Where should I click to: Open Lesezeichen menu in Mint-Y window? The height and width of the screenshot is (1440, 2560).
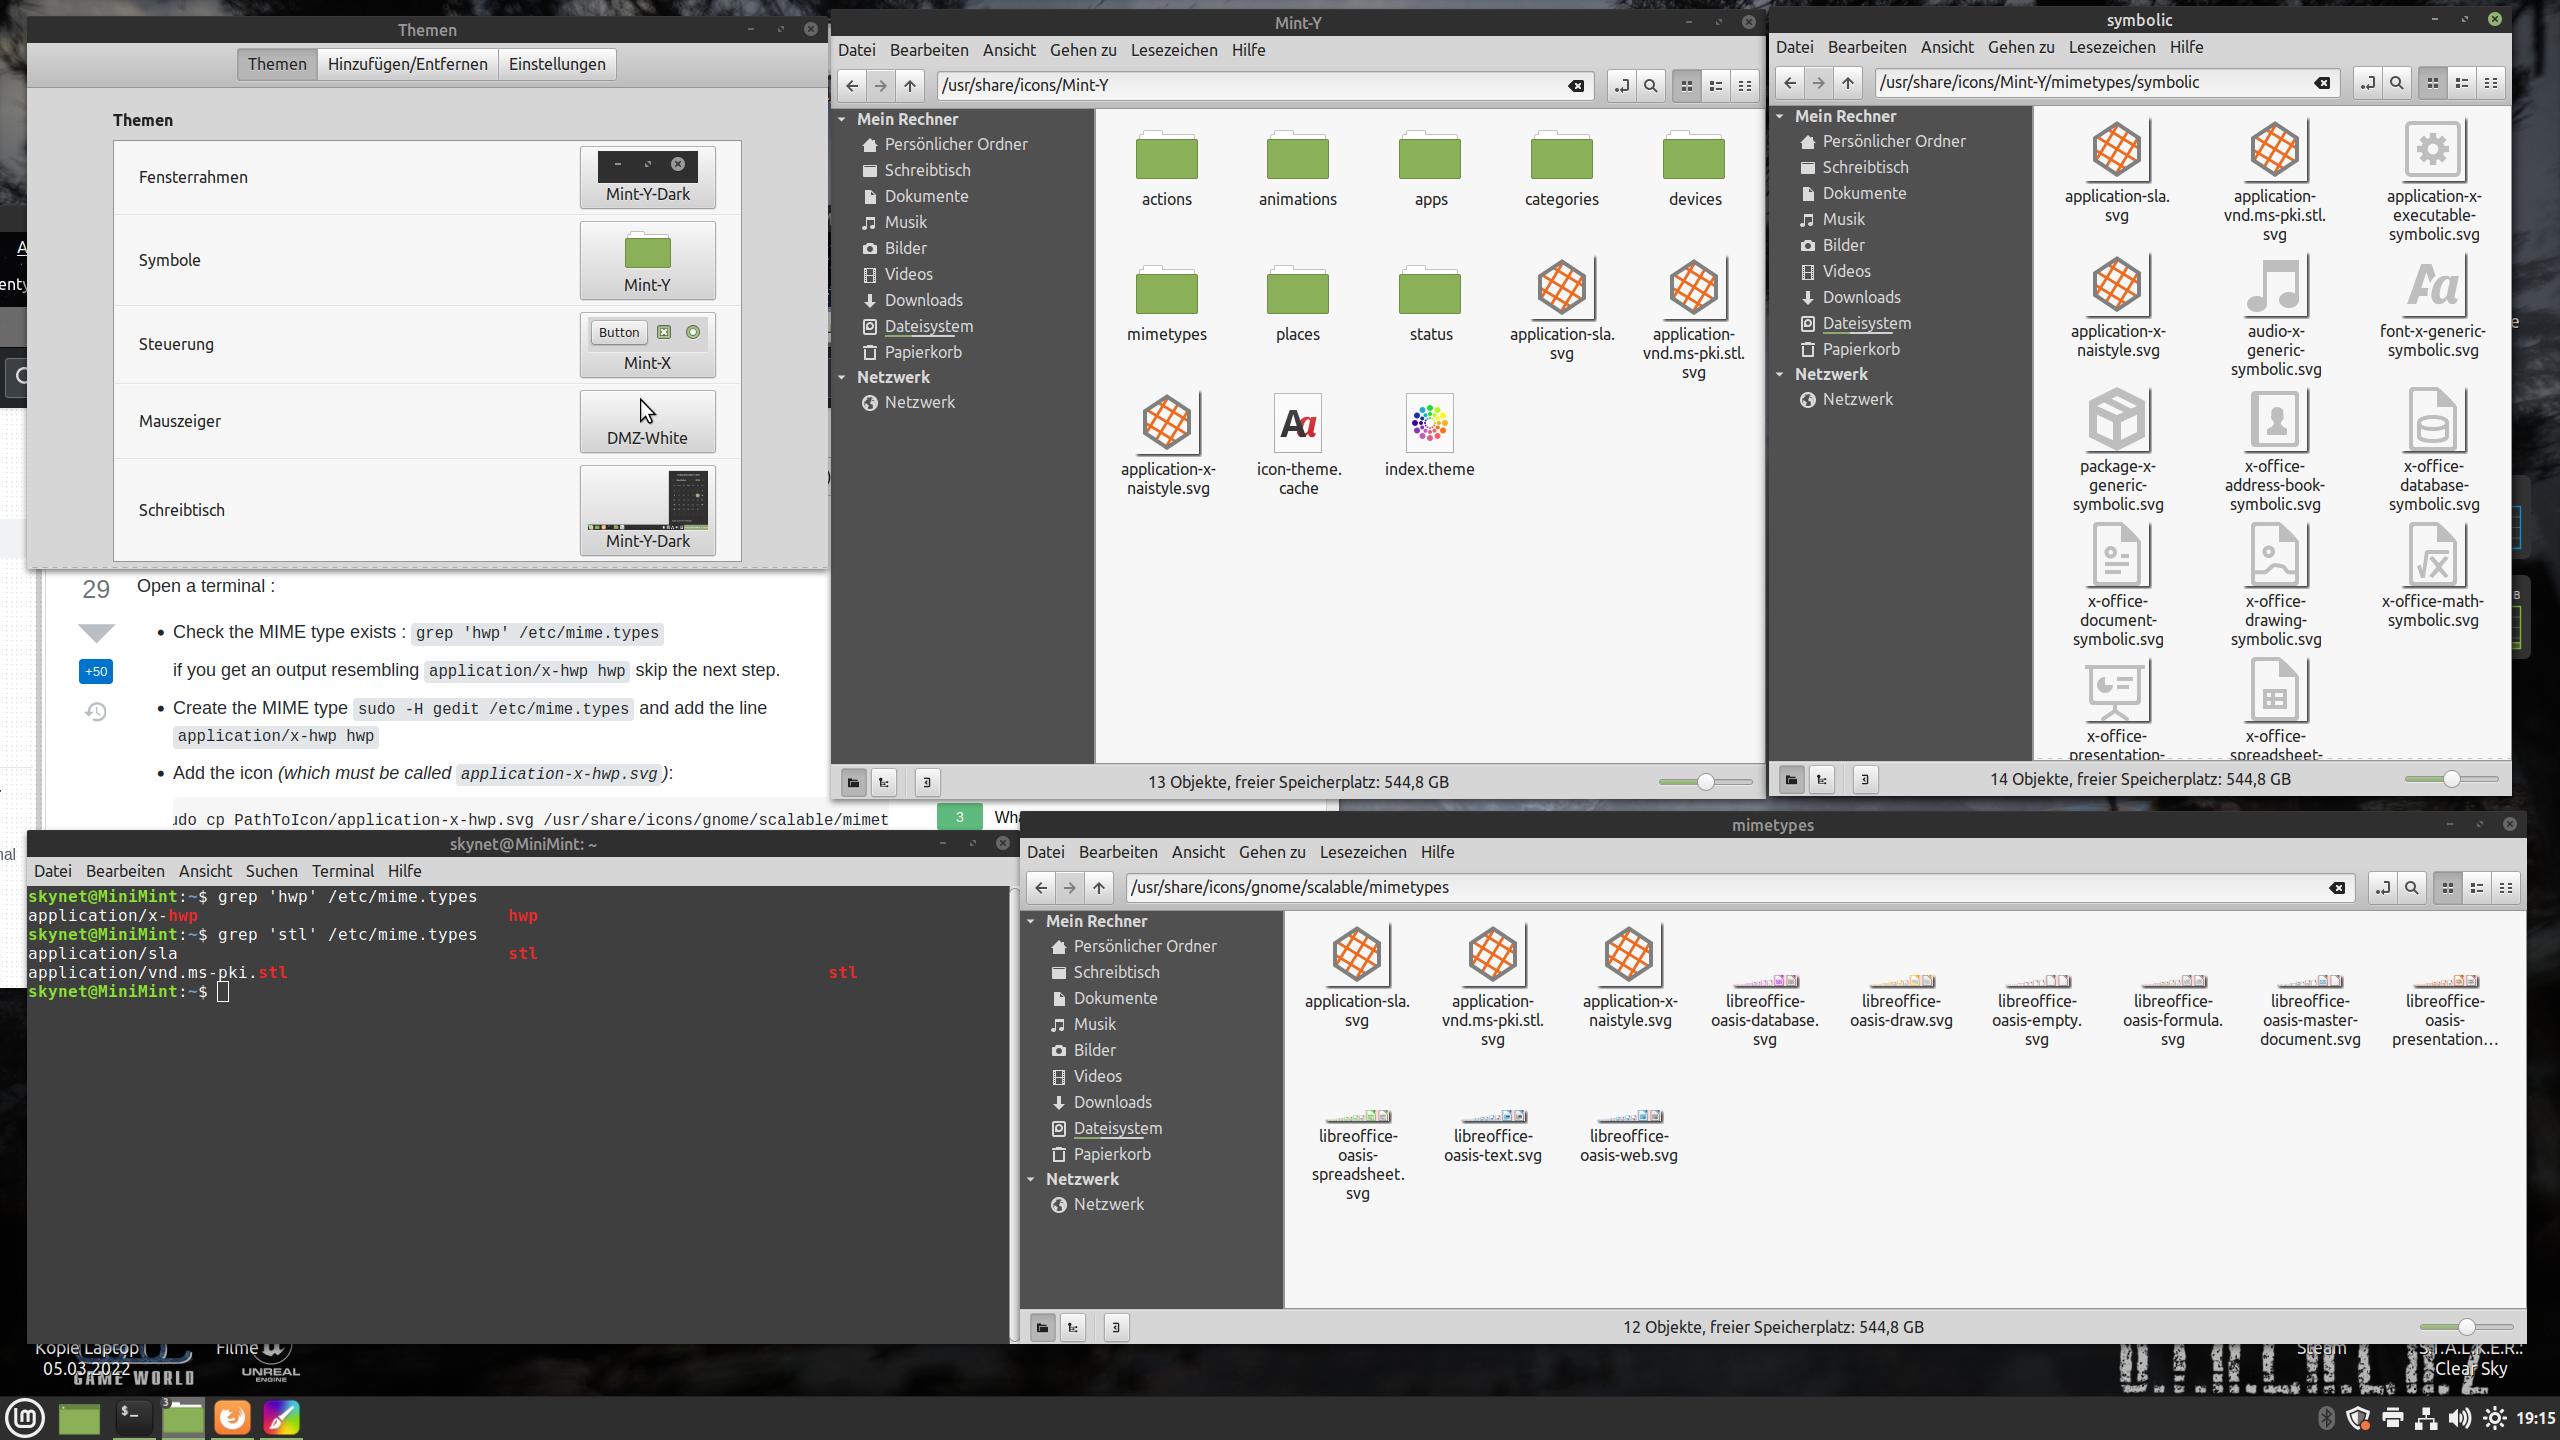click(x=1173, y=50)
